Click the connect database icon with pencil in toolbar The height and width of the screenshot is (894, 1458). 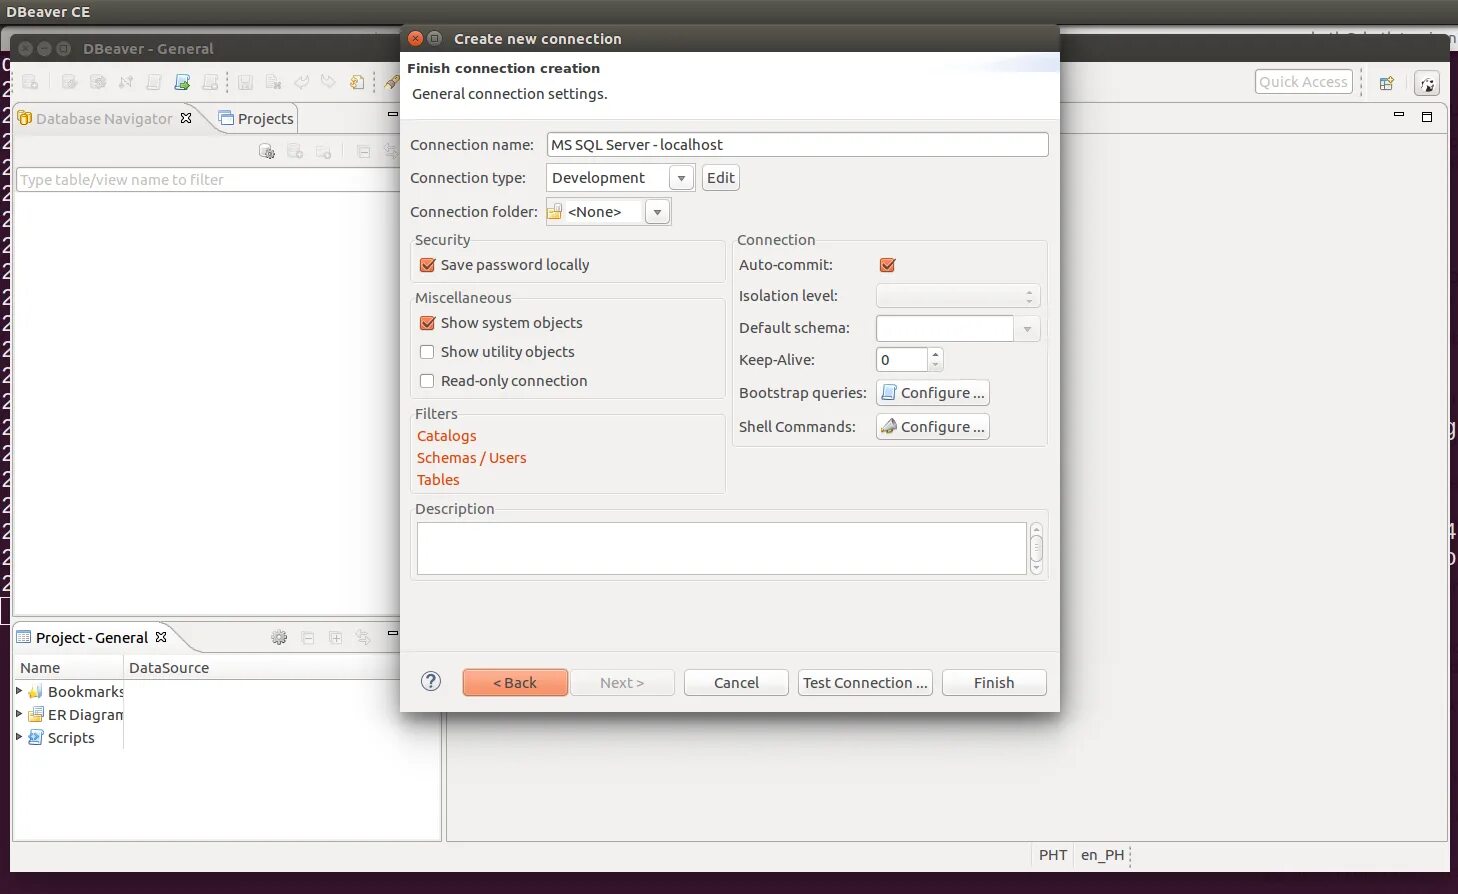point(70,82)
